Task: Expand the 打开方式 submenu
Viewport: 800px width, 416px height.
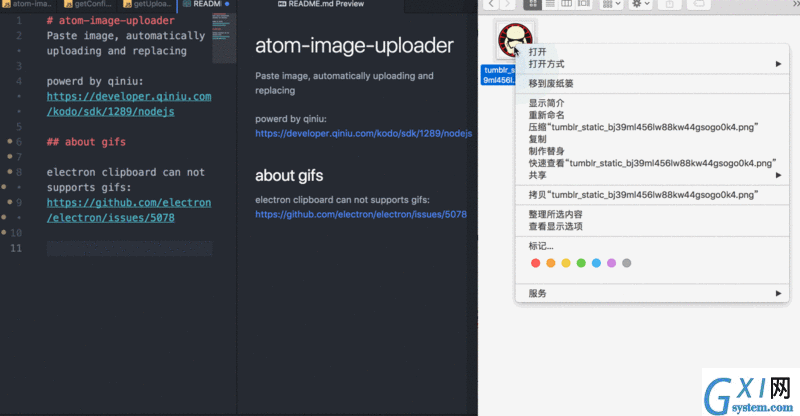Action: click(x=653, y=64)
